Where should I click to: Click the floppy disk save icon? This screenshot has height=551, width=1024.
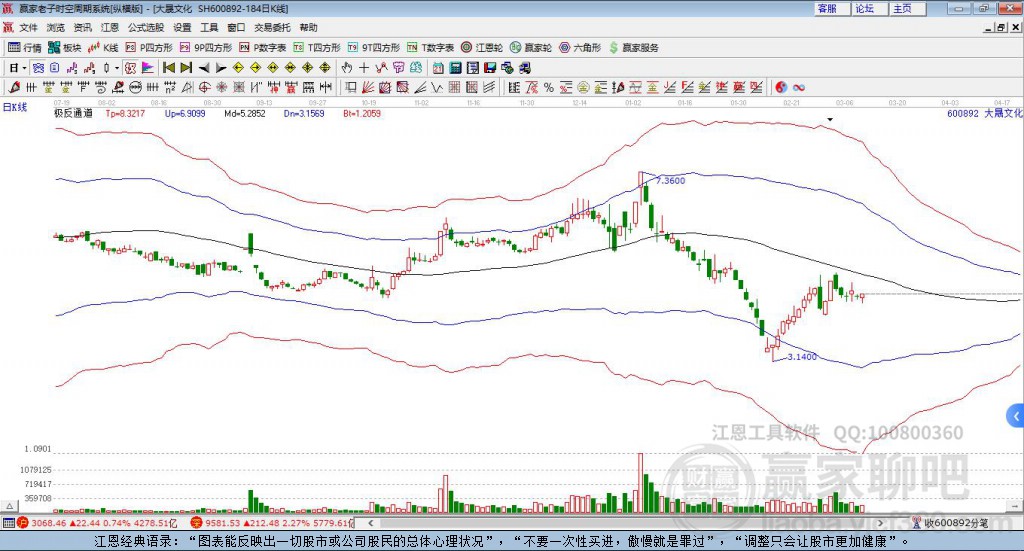pos(490,67)
